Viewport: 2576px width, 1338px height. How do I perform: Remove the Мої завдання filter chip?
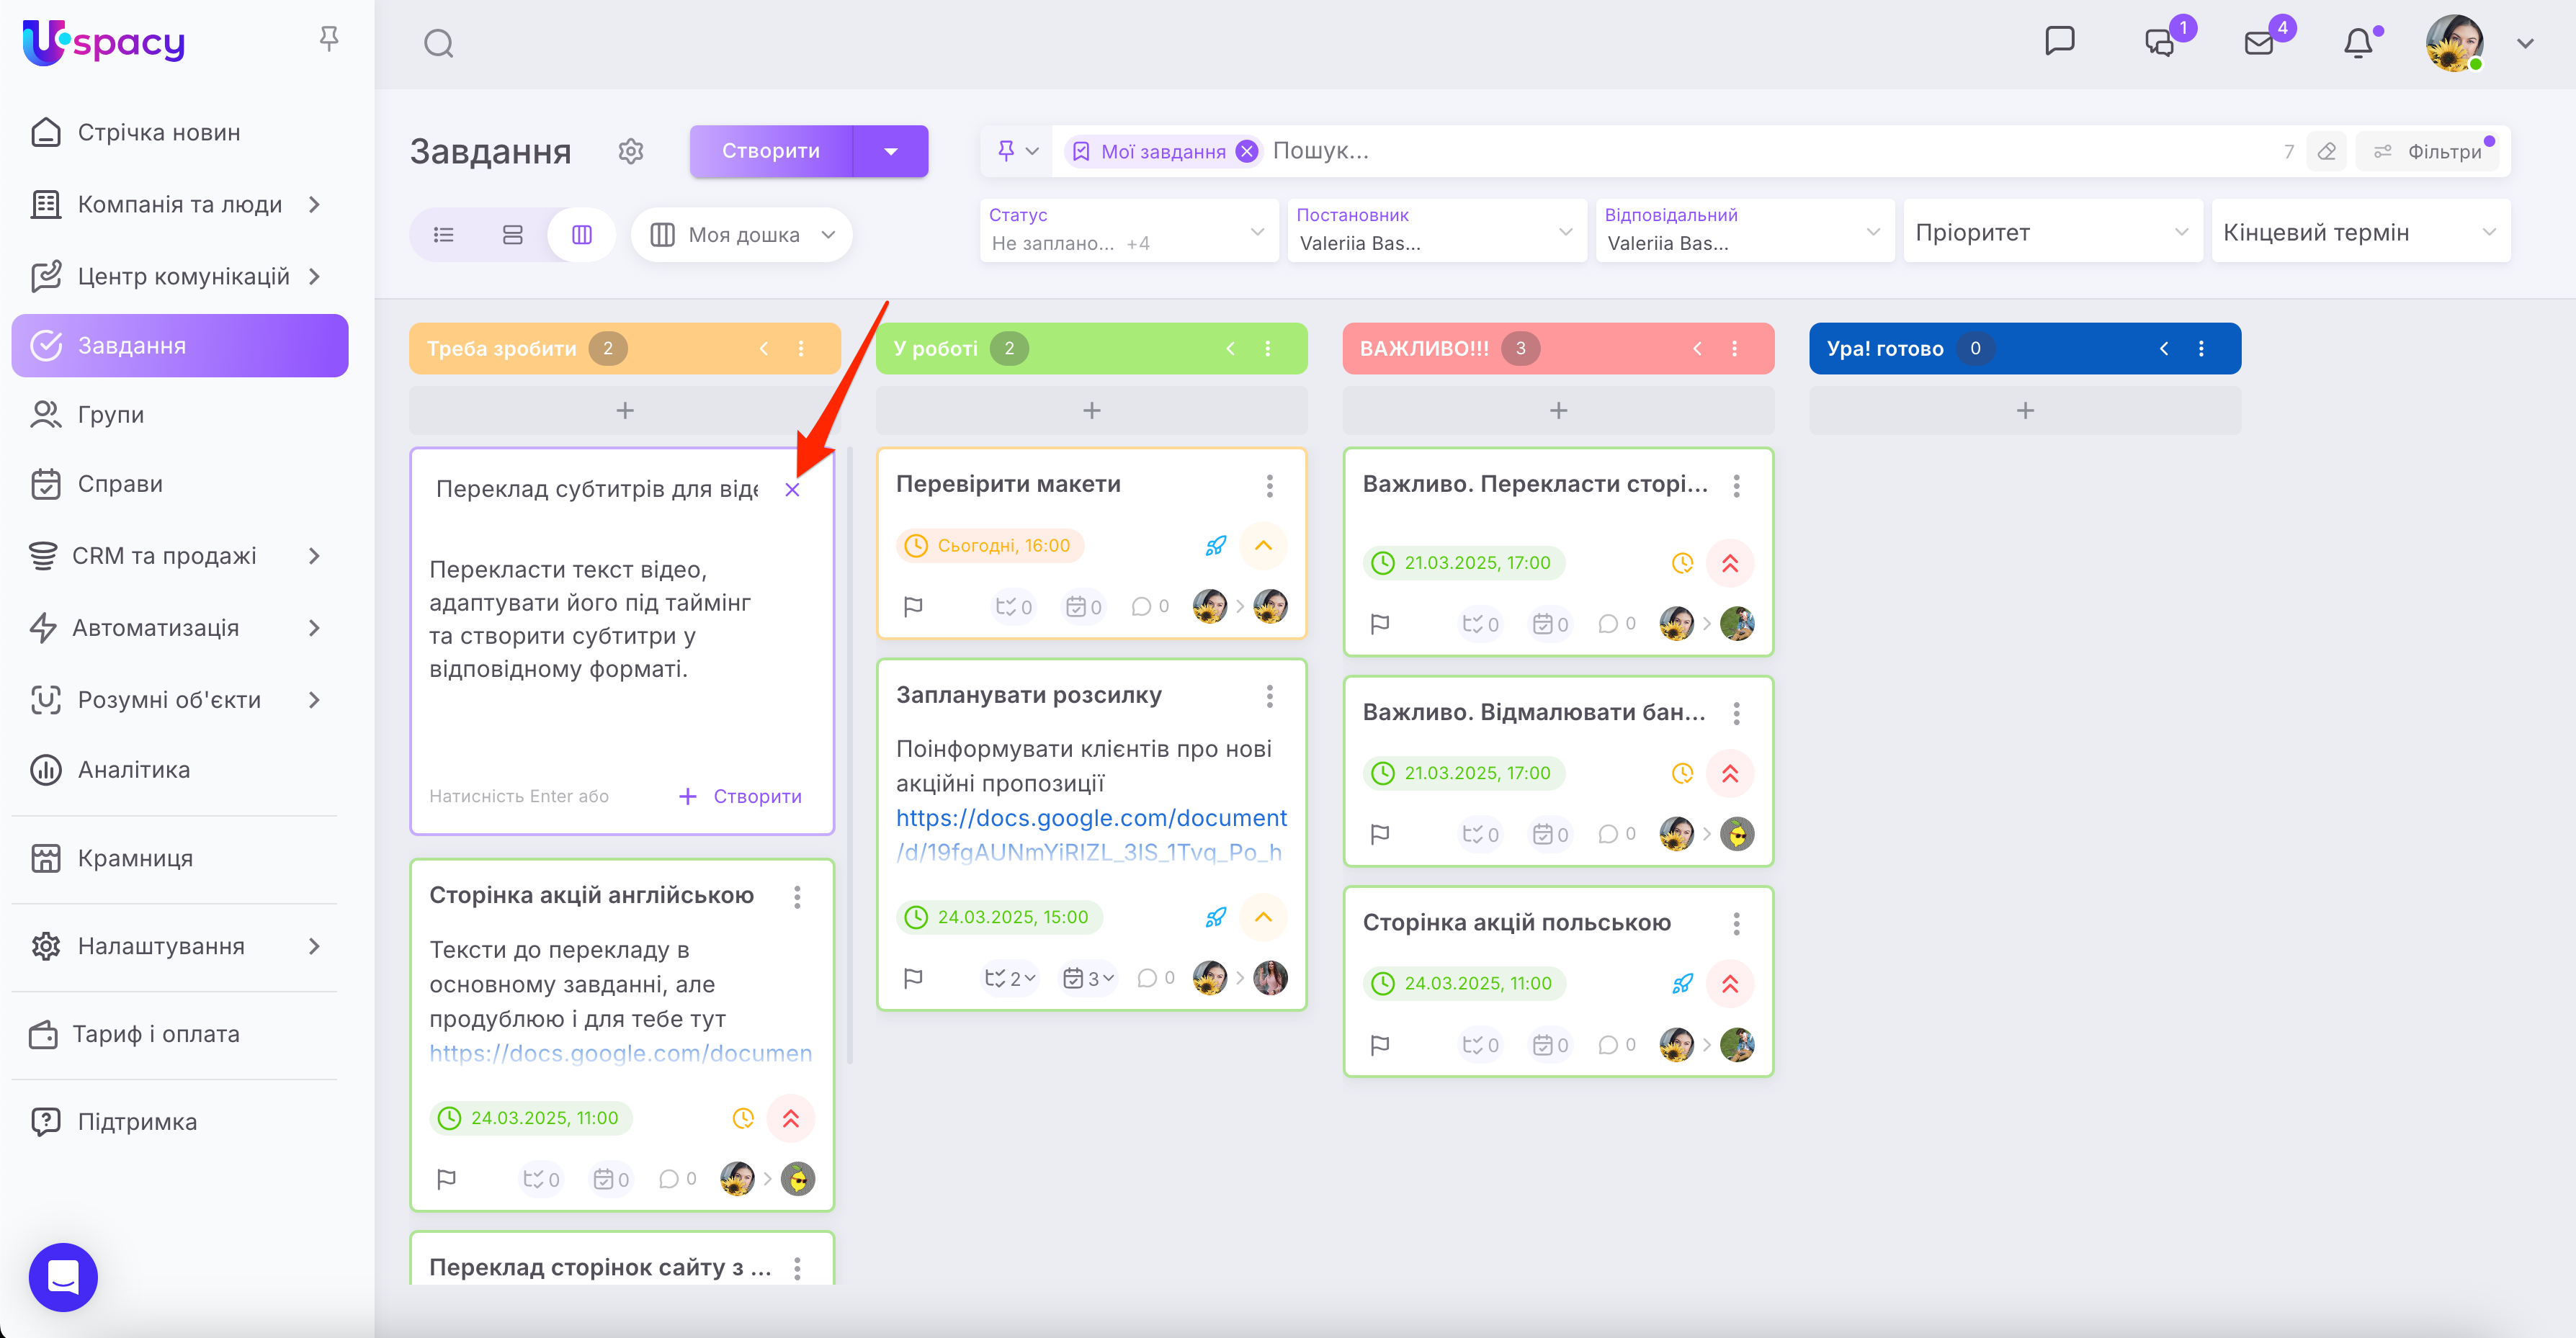[1247, 152]
